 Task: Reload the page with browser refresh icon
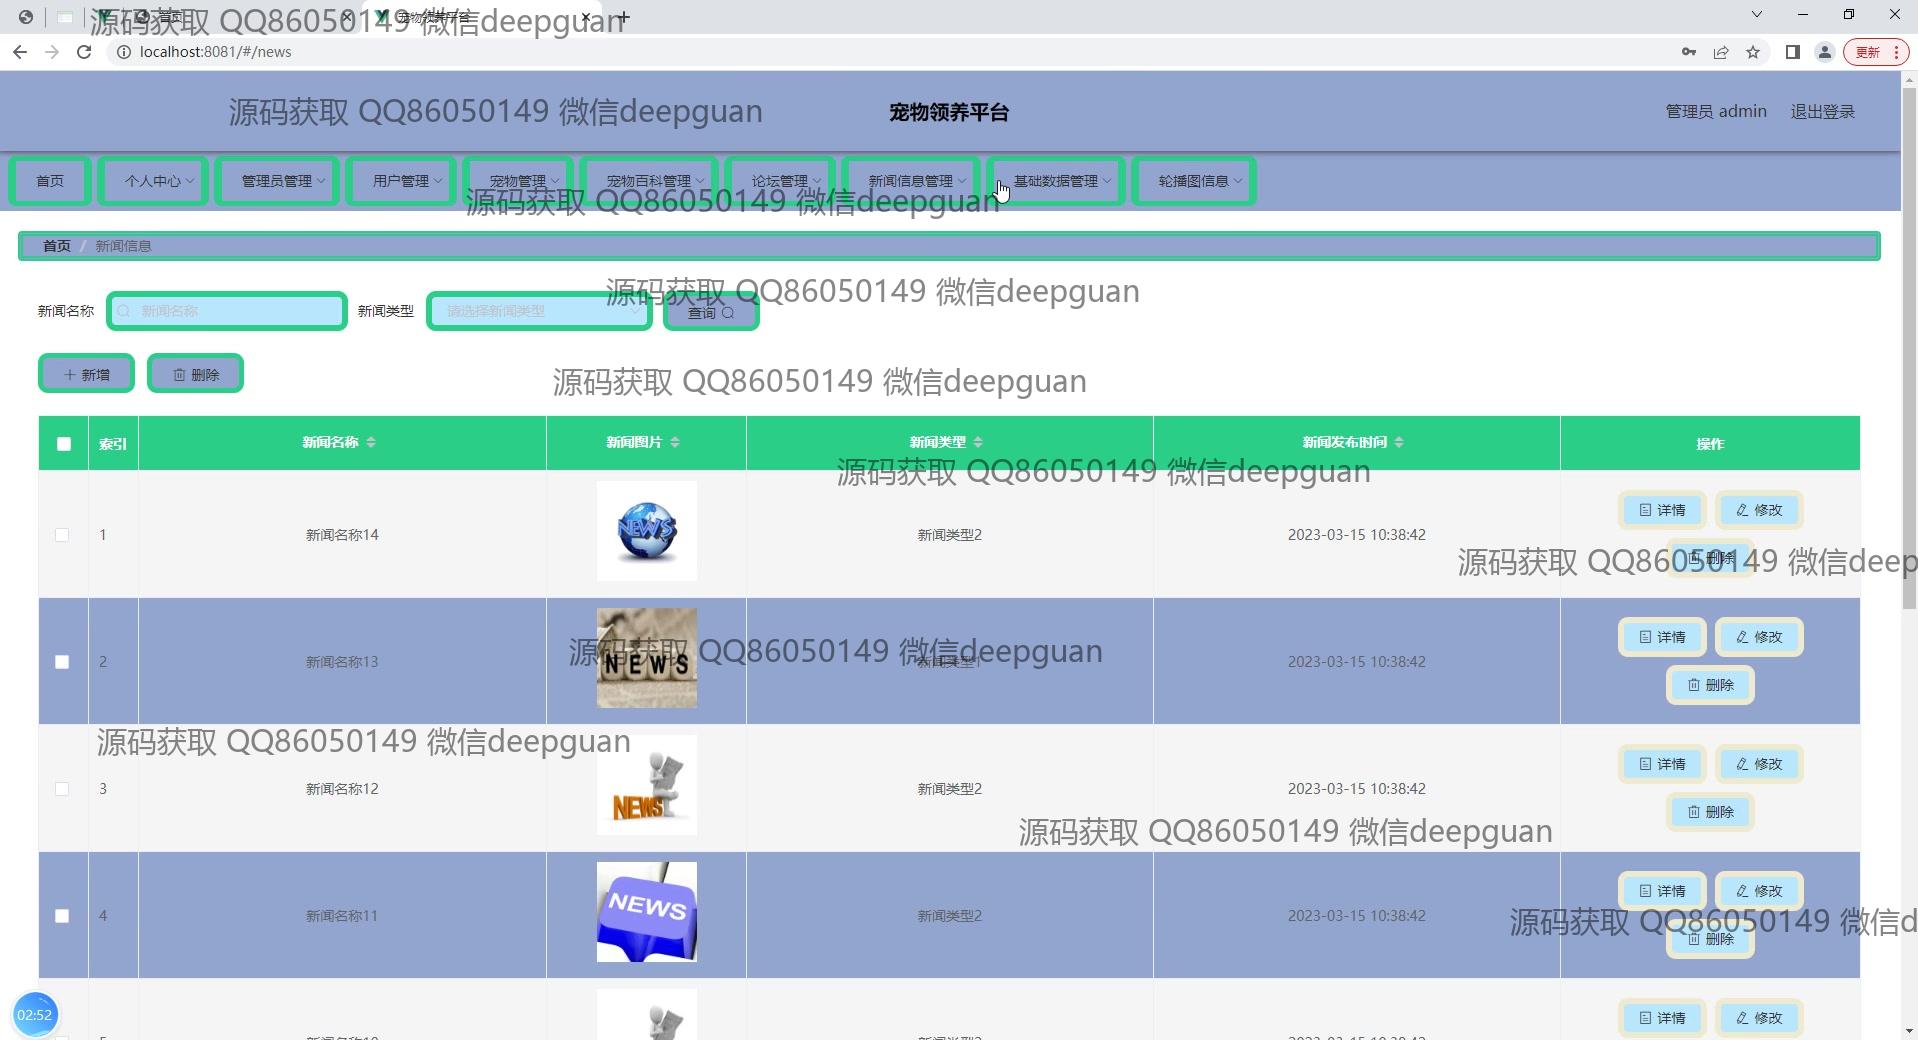pyautogui.click(x=84, y=52)
